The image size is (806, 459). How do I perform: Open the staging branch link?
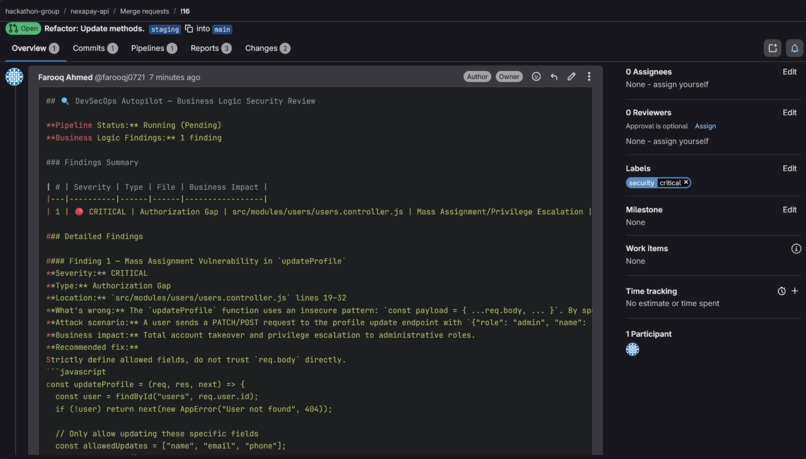(164, 29)
